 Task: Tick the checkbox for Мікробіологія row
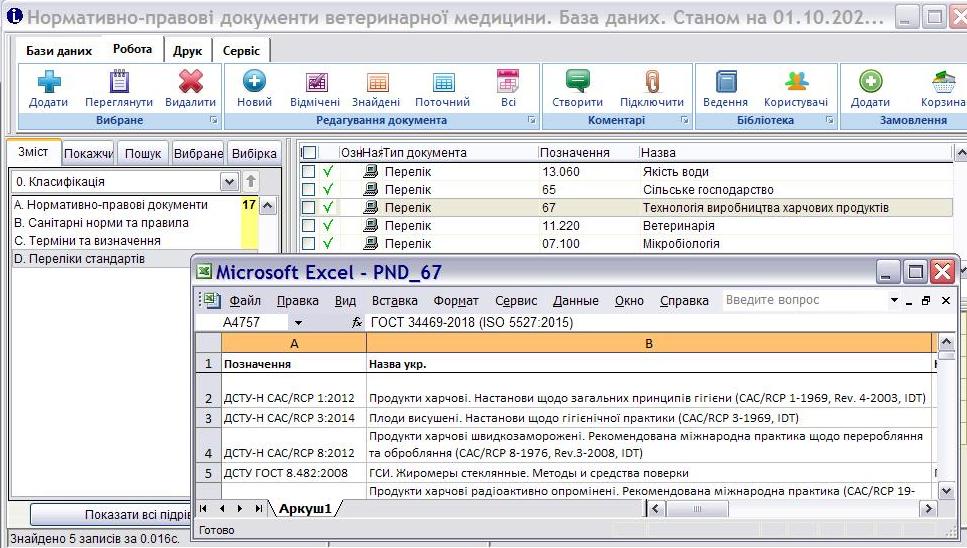(x=308, y=243)
